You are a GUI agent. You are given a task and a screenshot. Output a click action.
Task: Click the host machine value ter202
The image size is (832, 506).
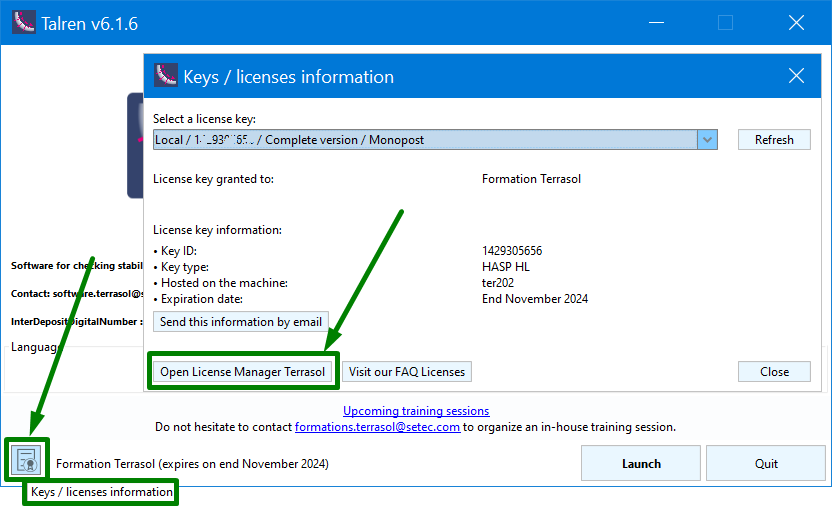click(x=498, y=283)
